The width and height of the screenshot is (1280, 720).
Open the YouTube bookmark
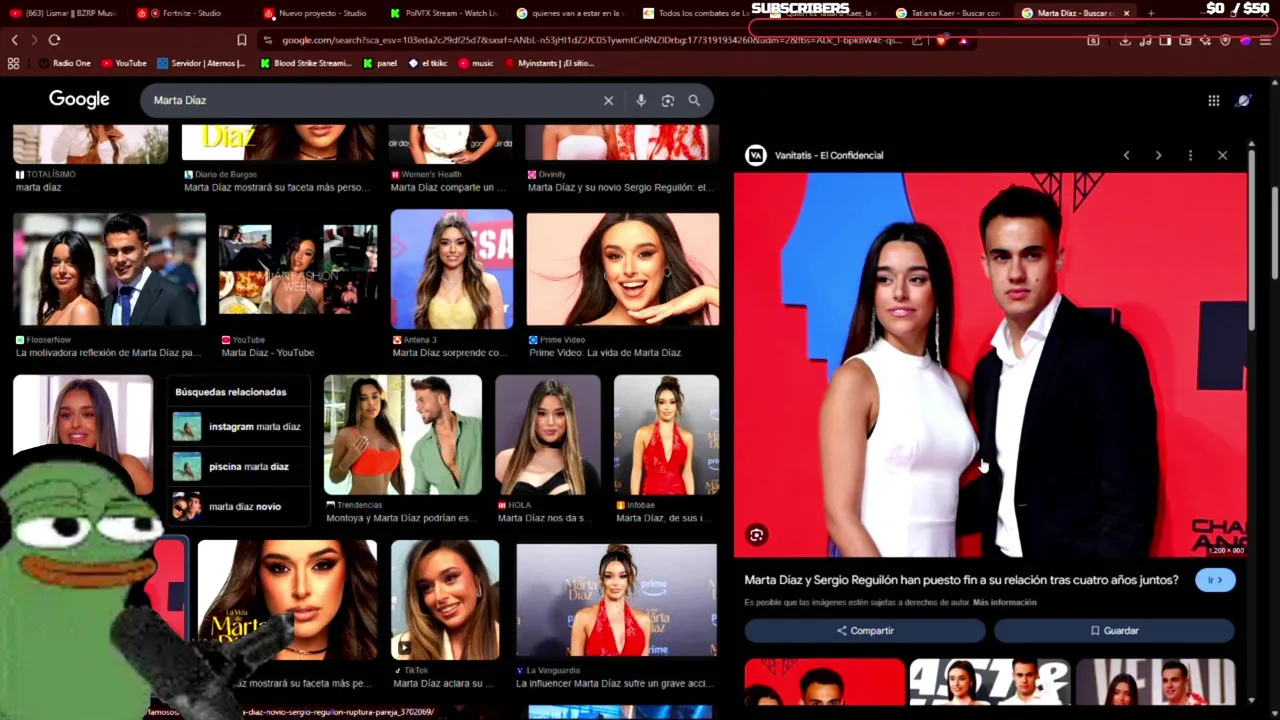click(124, 63)
